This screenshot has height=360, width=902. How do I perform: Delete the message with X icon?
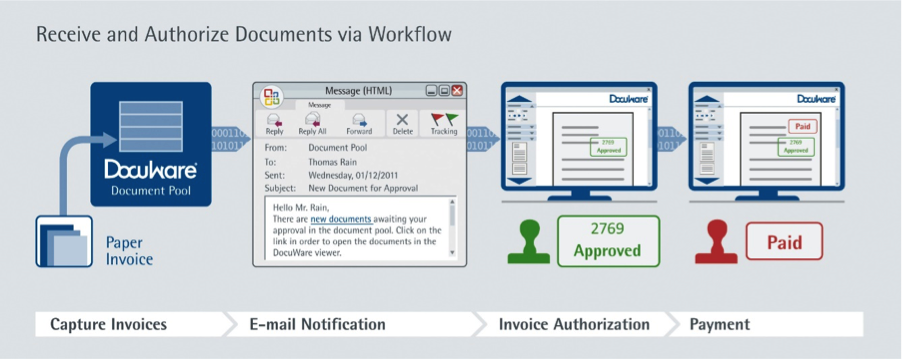point(403,120)
